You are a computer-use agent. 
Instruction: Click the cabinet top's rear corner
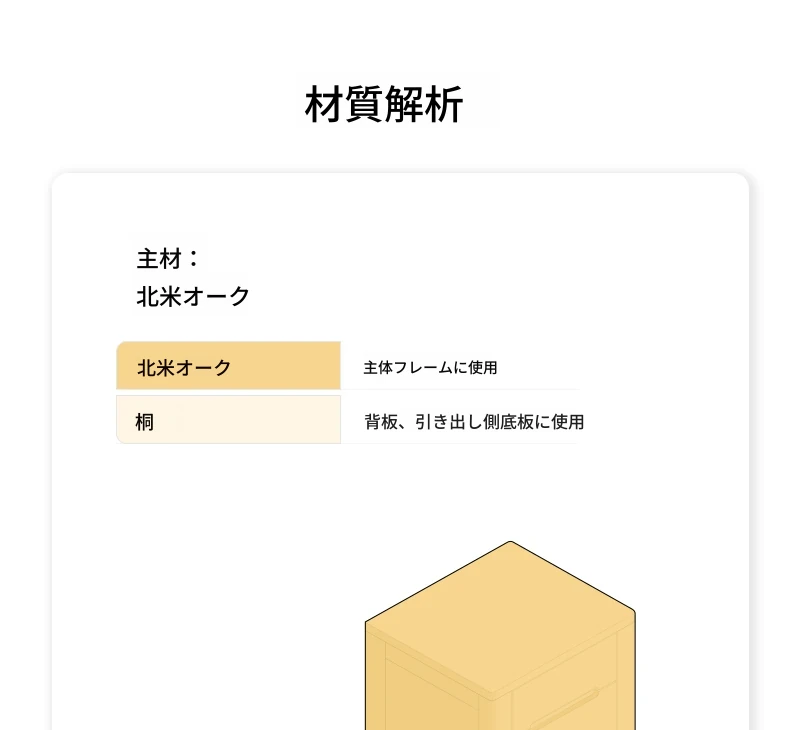pyautogui.click(x=511, y=543)
